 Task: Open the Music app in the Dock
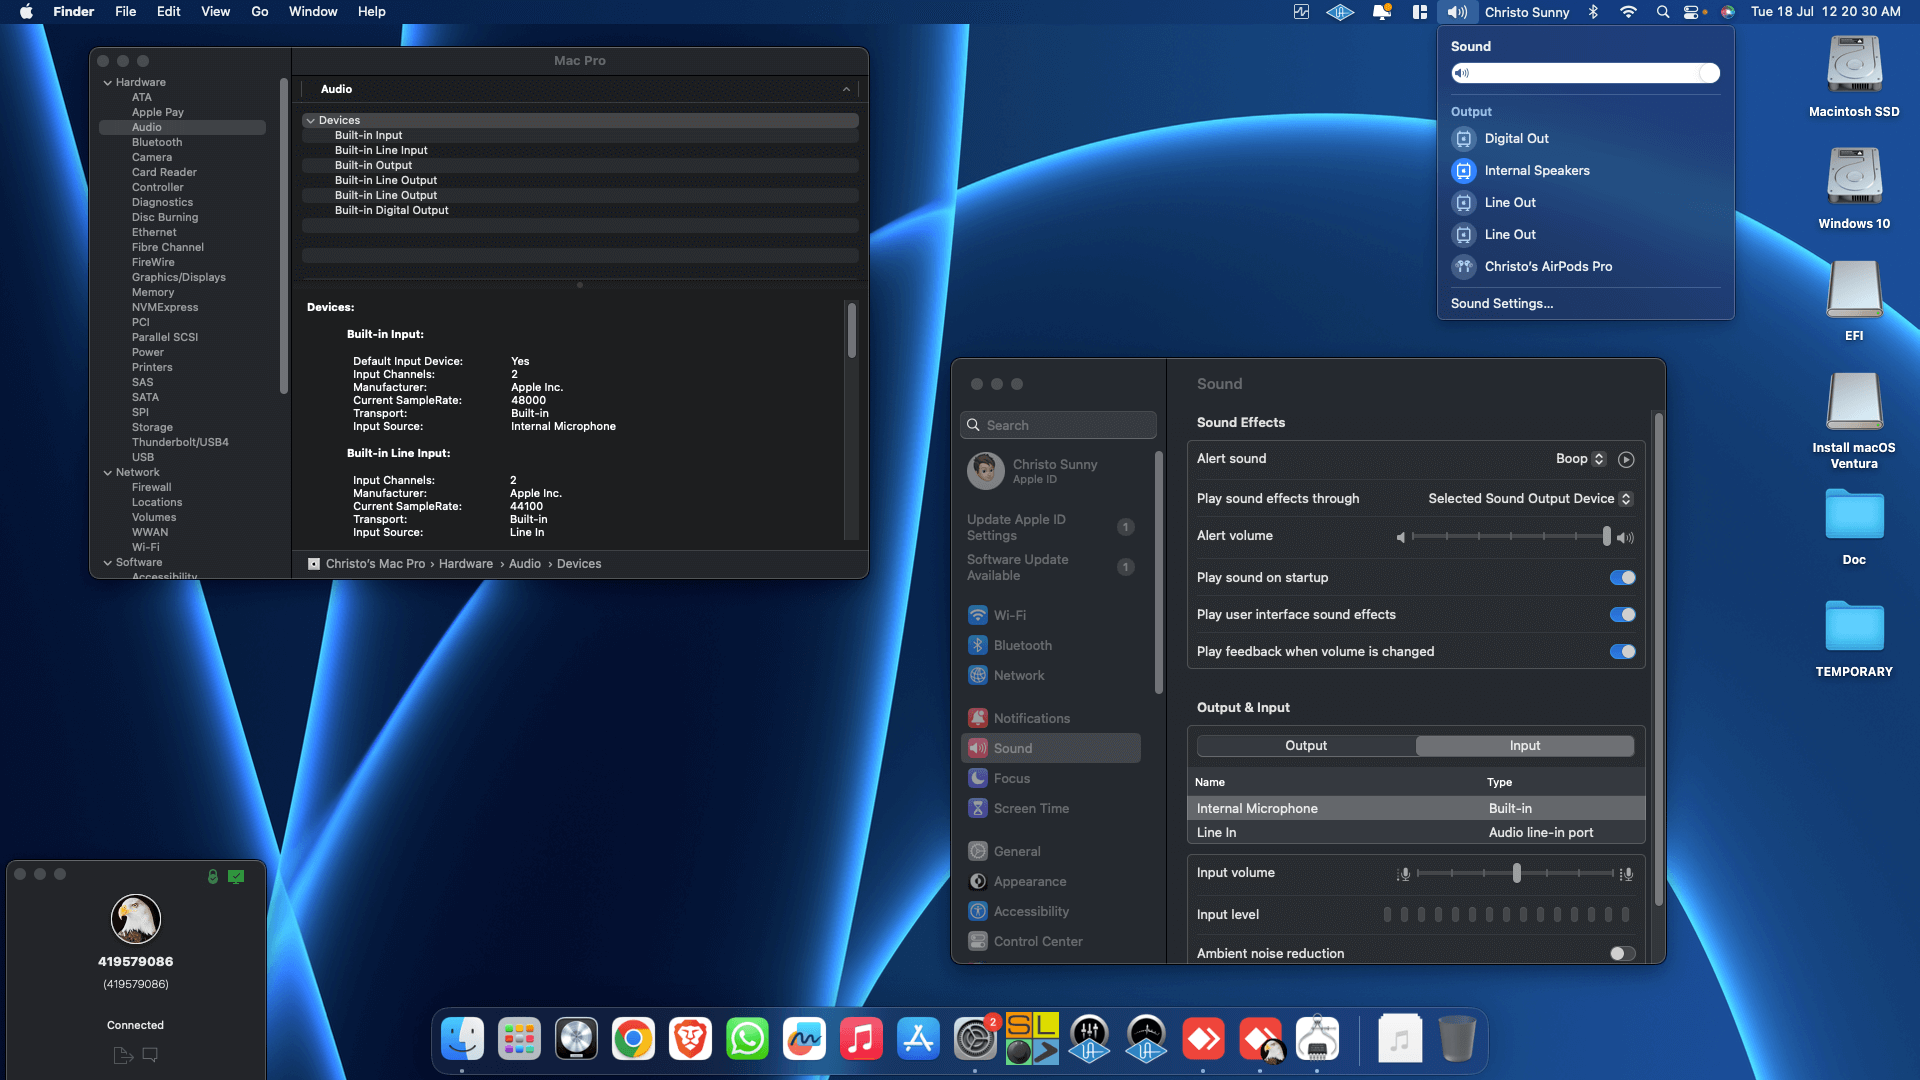click(861, 1039)
